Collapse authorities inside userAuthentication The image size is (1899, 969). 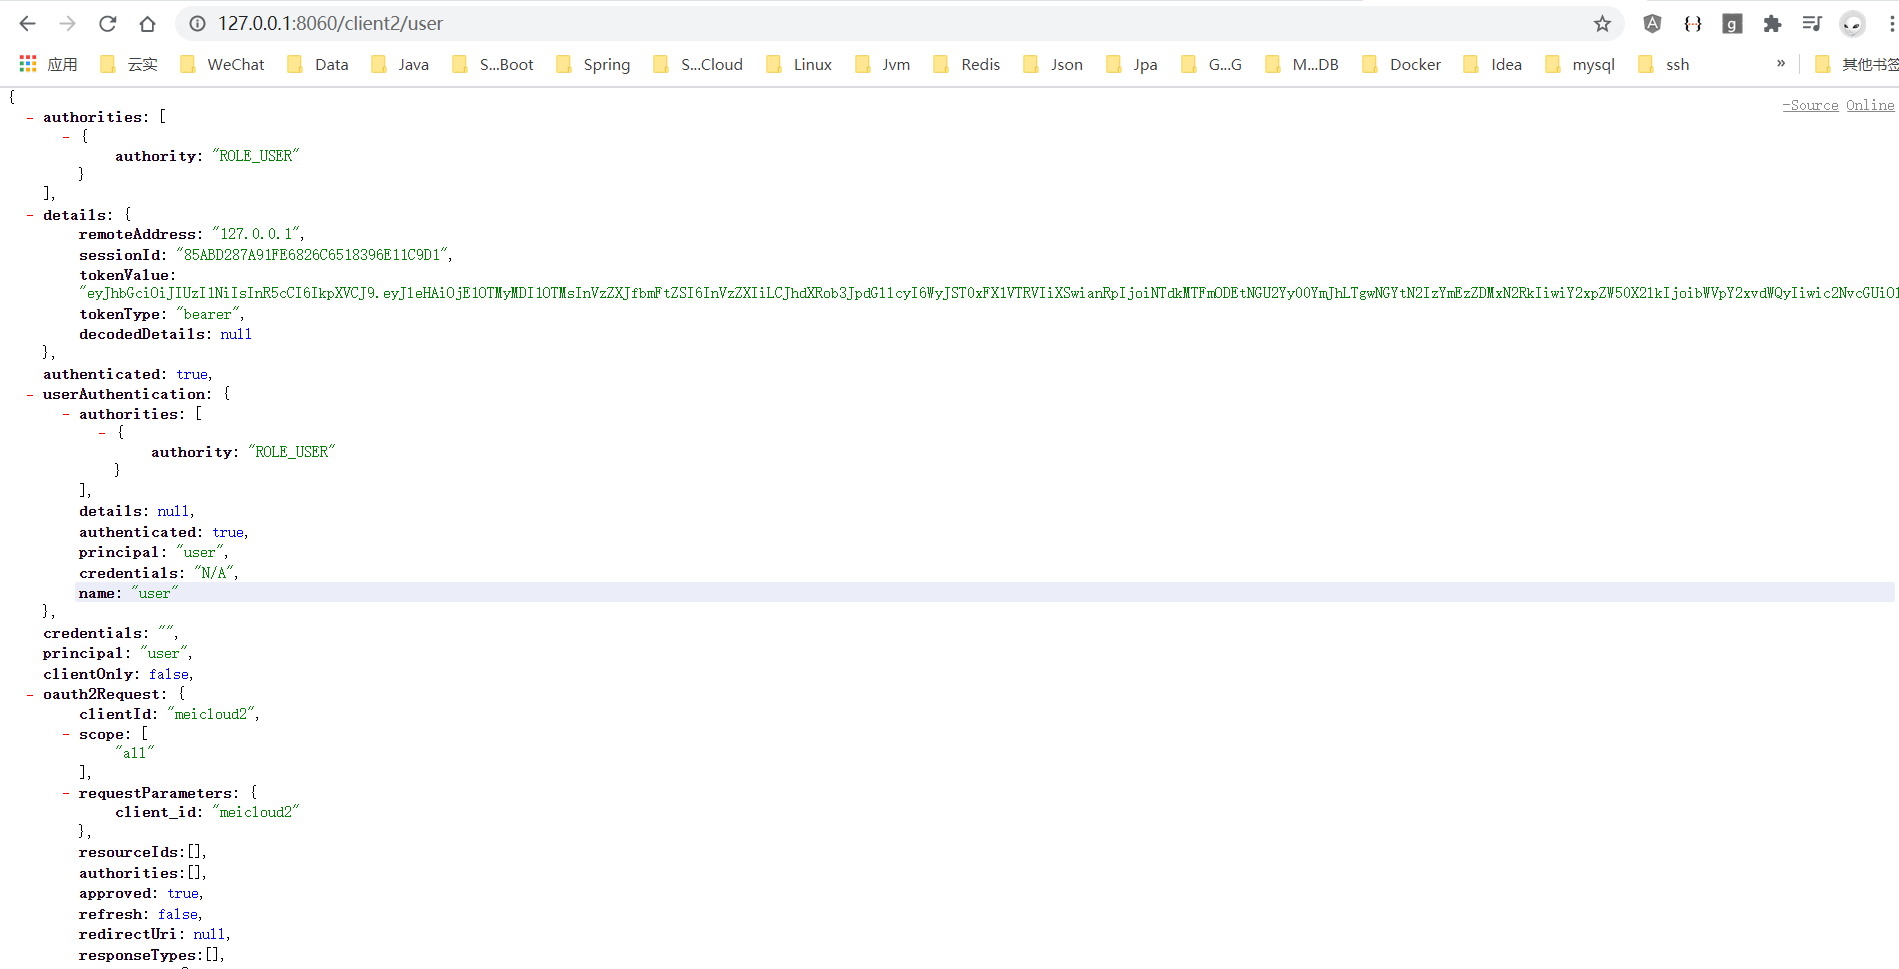click(x=66, y=414)
